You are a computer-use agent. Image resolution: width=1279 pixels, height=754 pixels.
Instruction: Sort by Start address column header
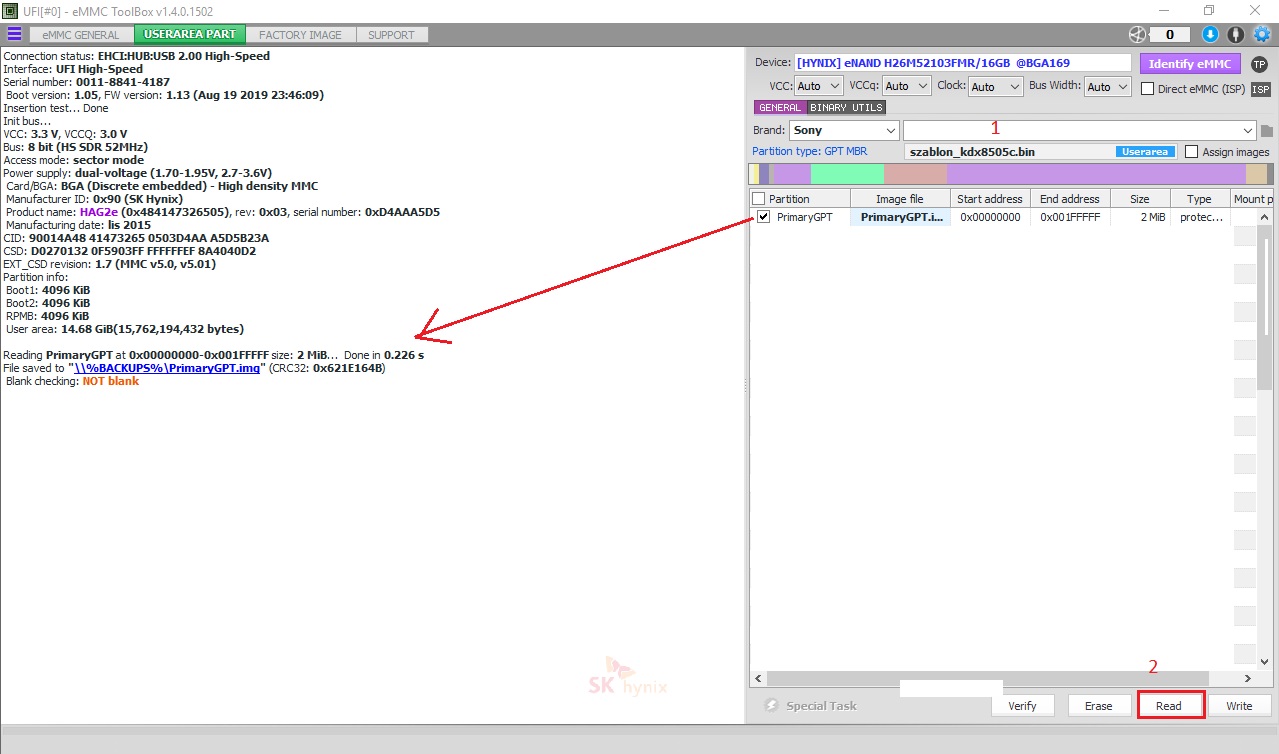pyautogui.click(x=990, y=199)
